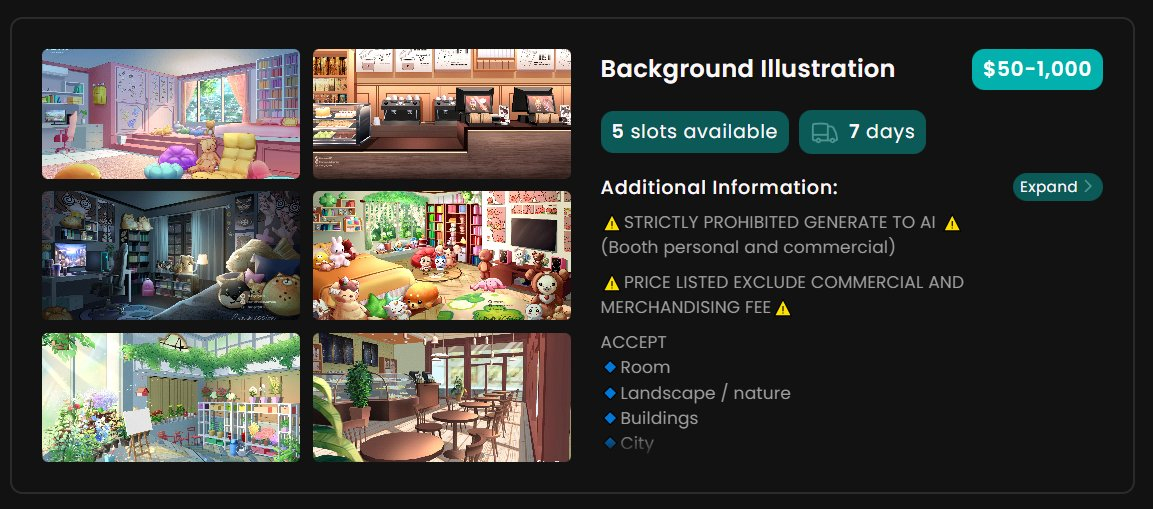1153x509 pixels.
Task: Click the 5 slots available badge
Action: tap(694, 132)
